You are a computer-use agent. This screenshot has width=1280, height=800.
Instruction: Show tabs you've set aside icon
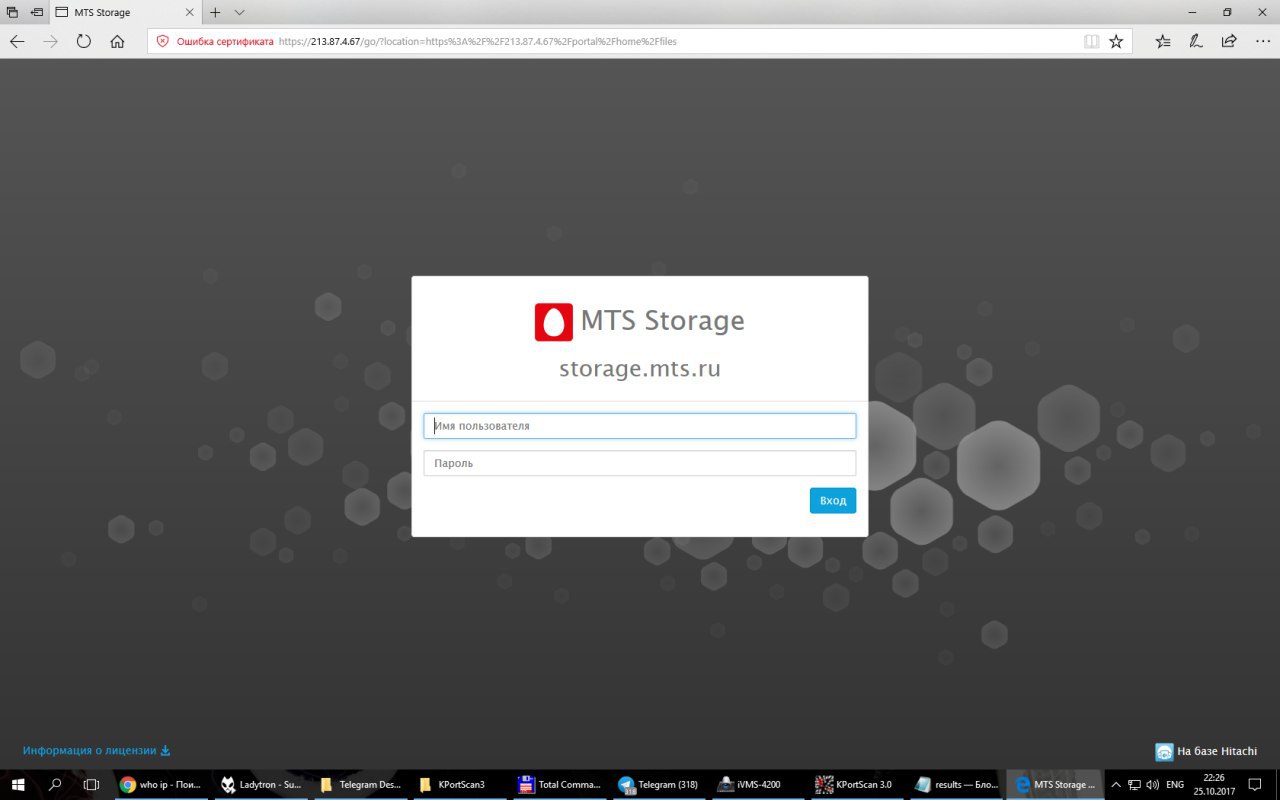coord(12,12)
